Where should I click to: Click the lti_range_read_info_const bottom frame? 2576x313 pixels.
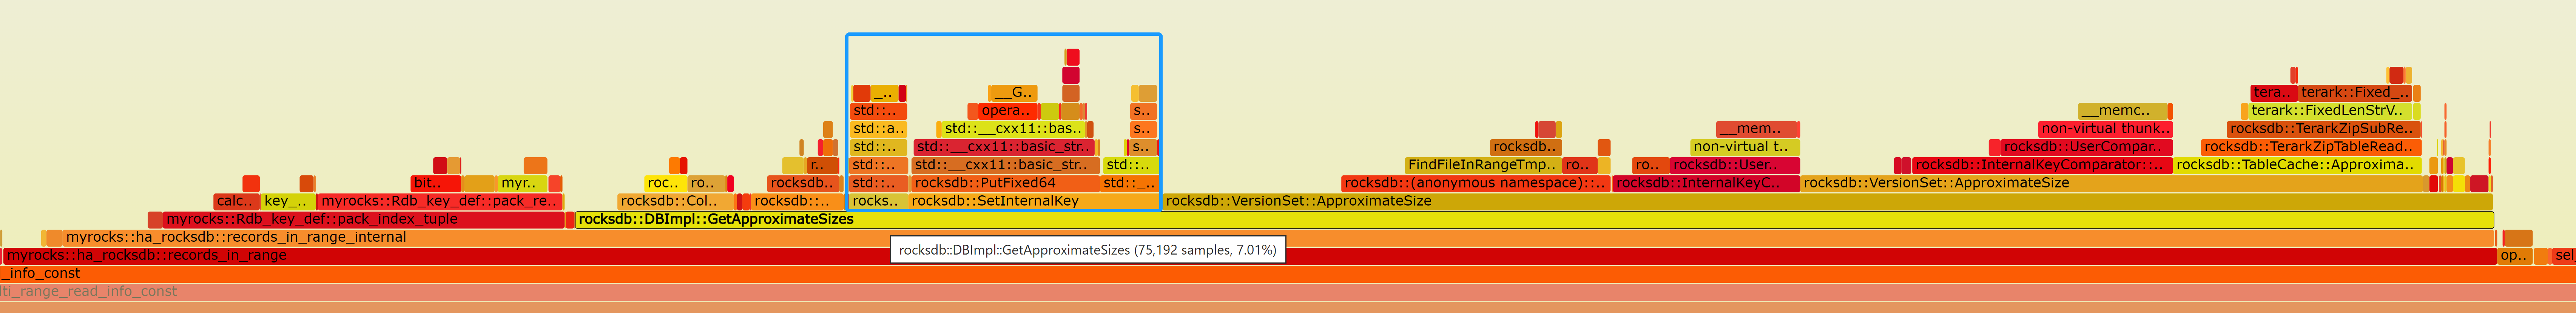coord(1288,291)
